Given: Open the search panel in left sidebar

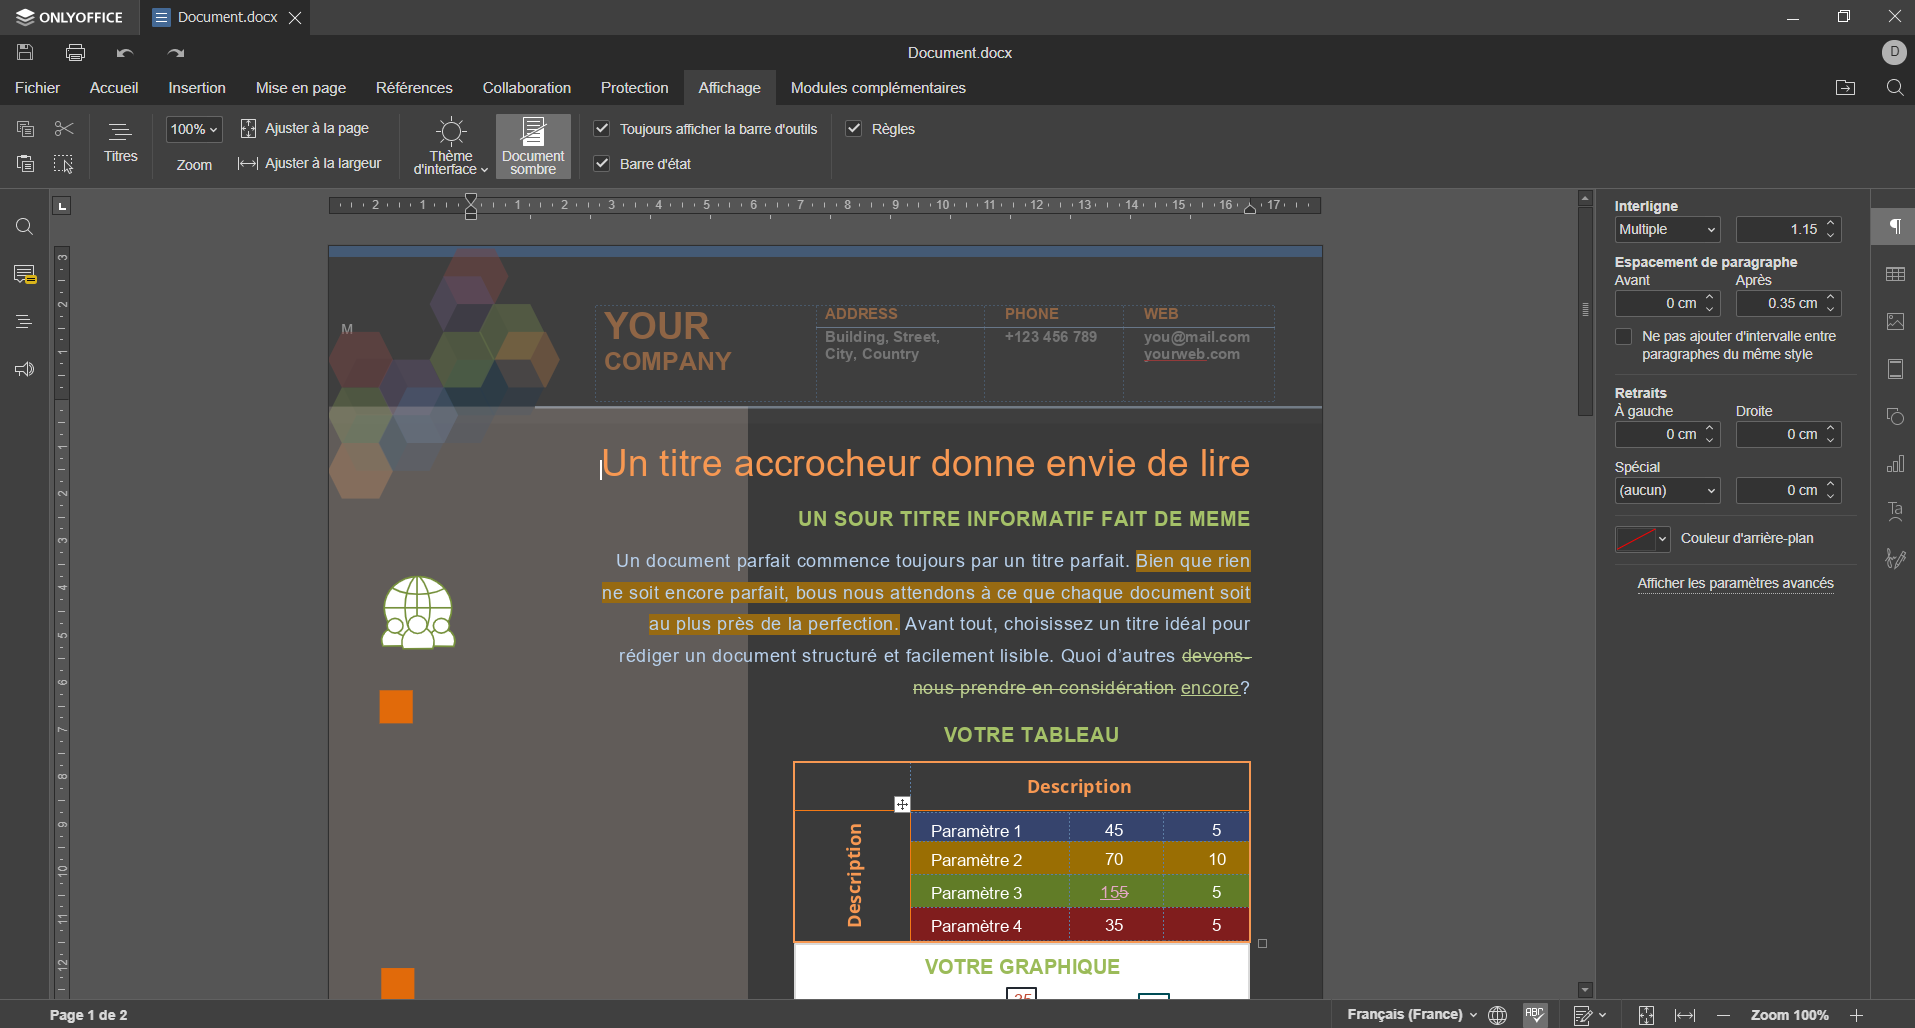Looking at the screenshot, I should [24, 227].
